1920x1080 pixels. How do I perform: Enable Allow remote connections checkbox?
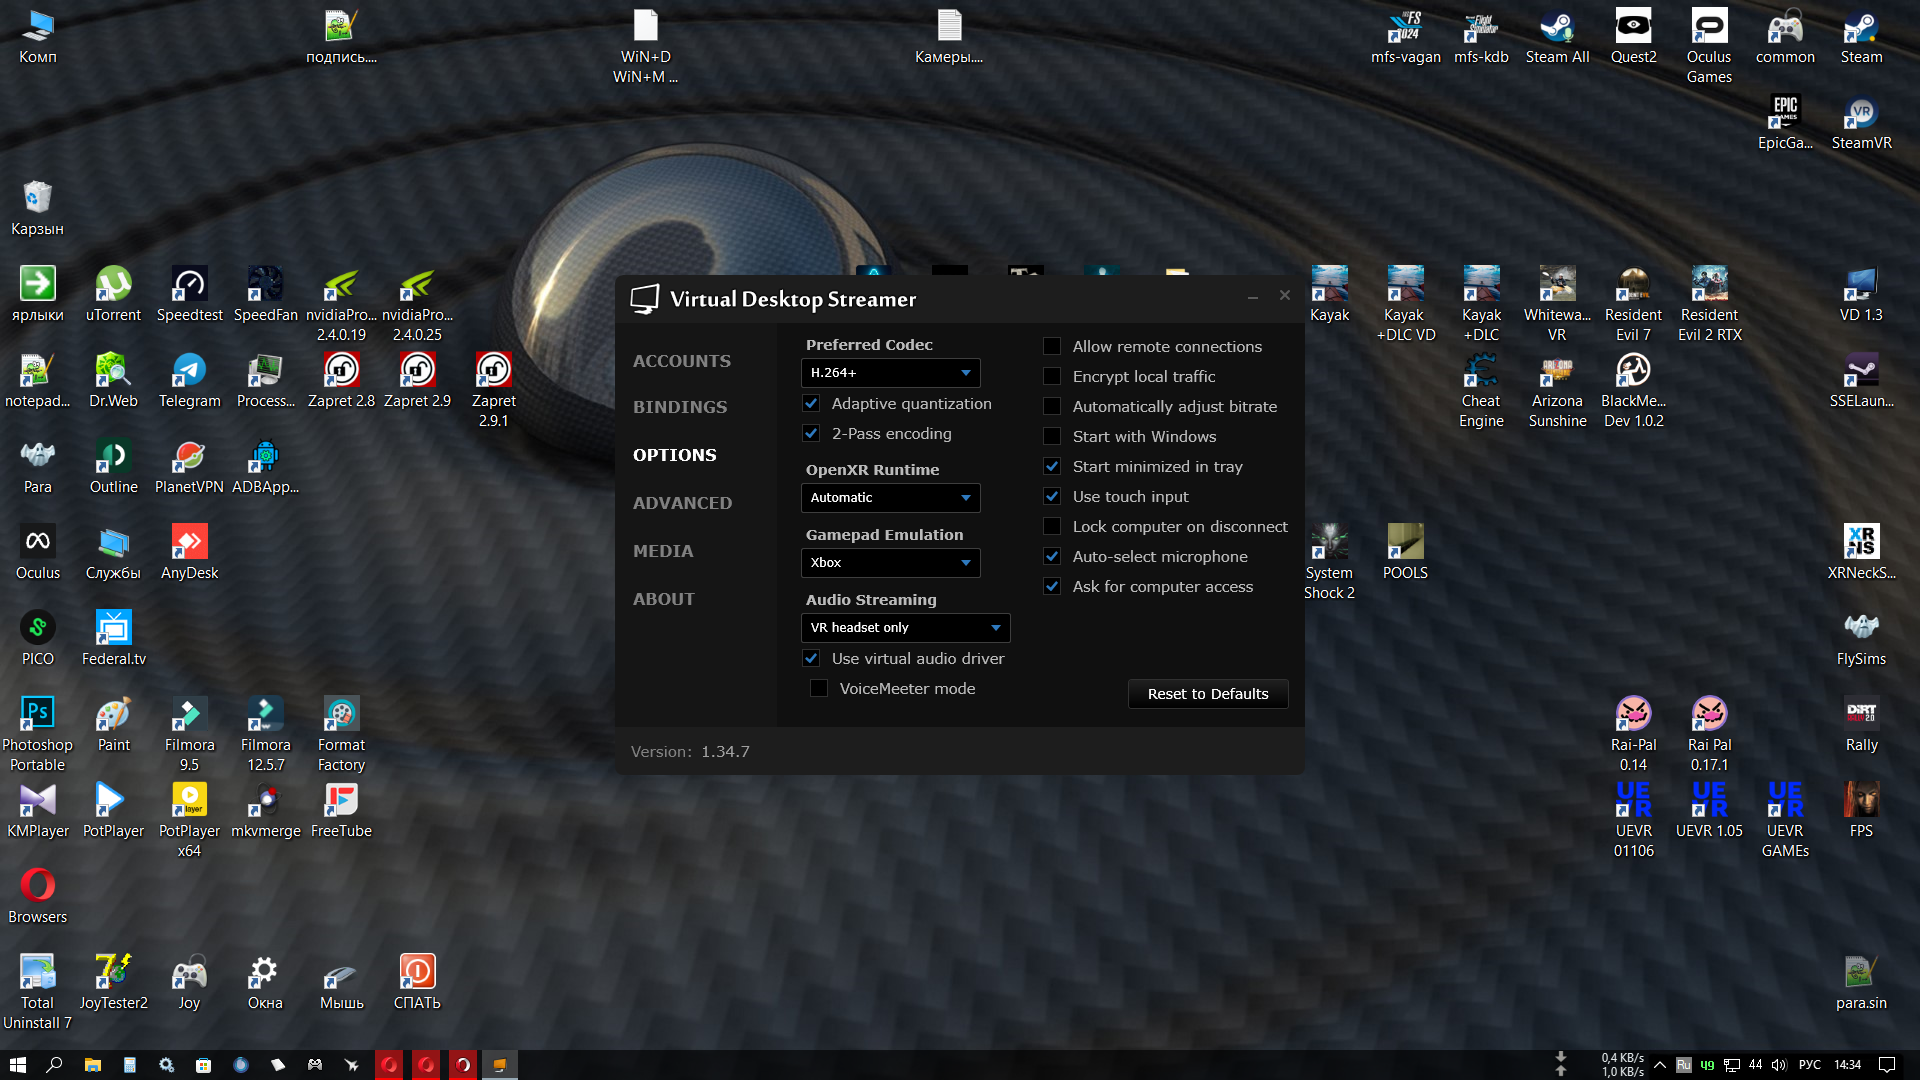click(1052, 346)
